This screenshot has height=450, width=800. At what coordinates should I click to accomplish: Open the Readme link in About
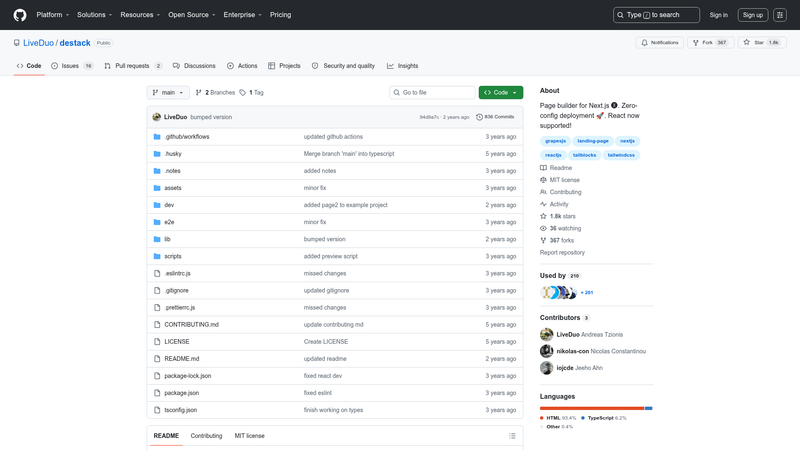click(x=556, y=168)
